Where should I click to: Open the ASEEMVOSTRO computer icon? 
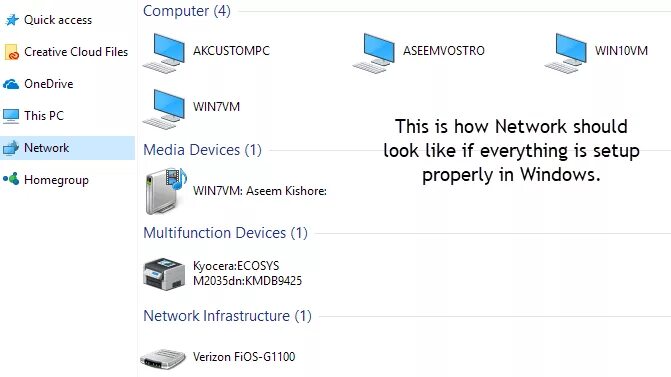tap(374, 53)
